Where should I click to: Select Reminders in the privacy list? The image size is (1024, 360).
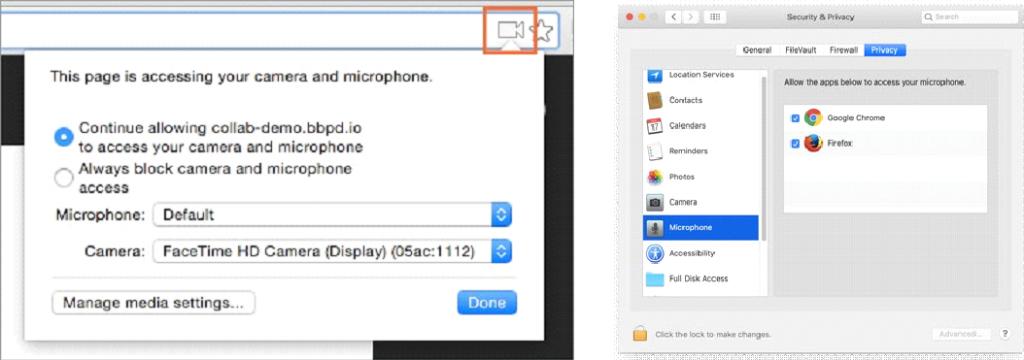tap(701, 151)
